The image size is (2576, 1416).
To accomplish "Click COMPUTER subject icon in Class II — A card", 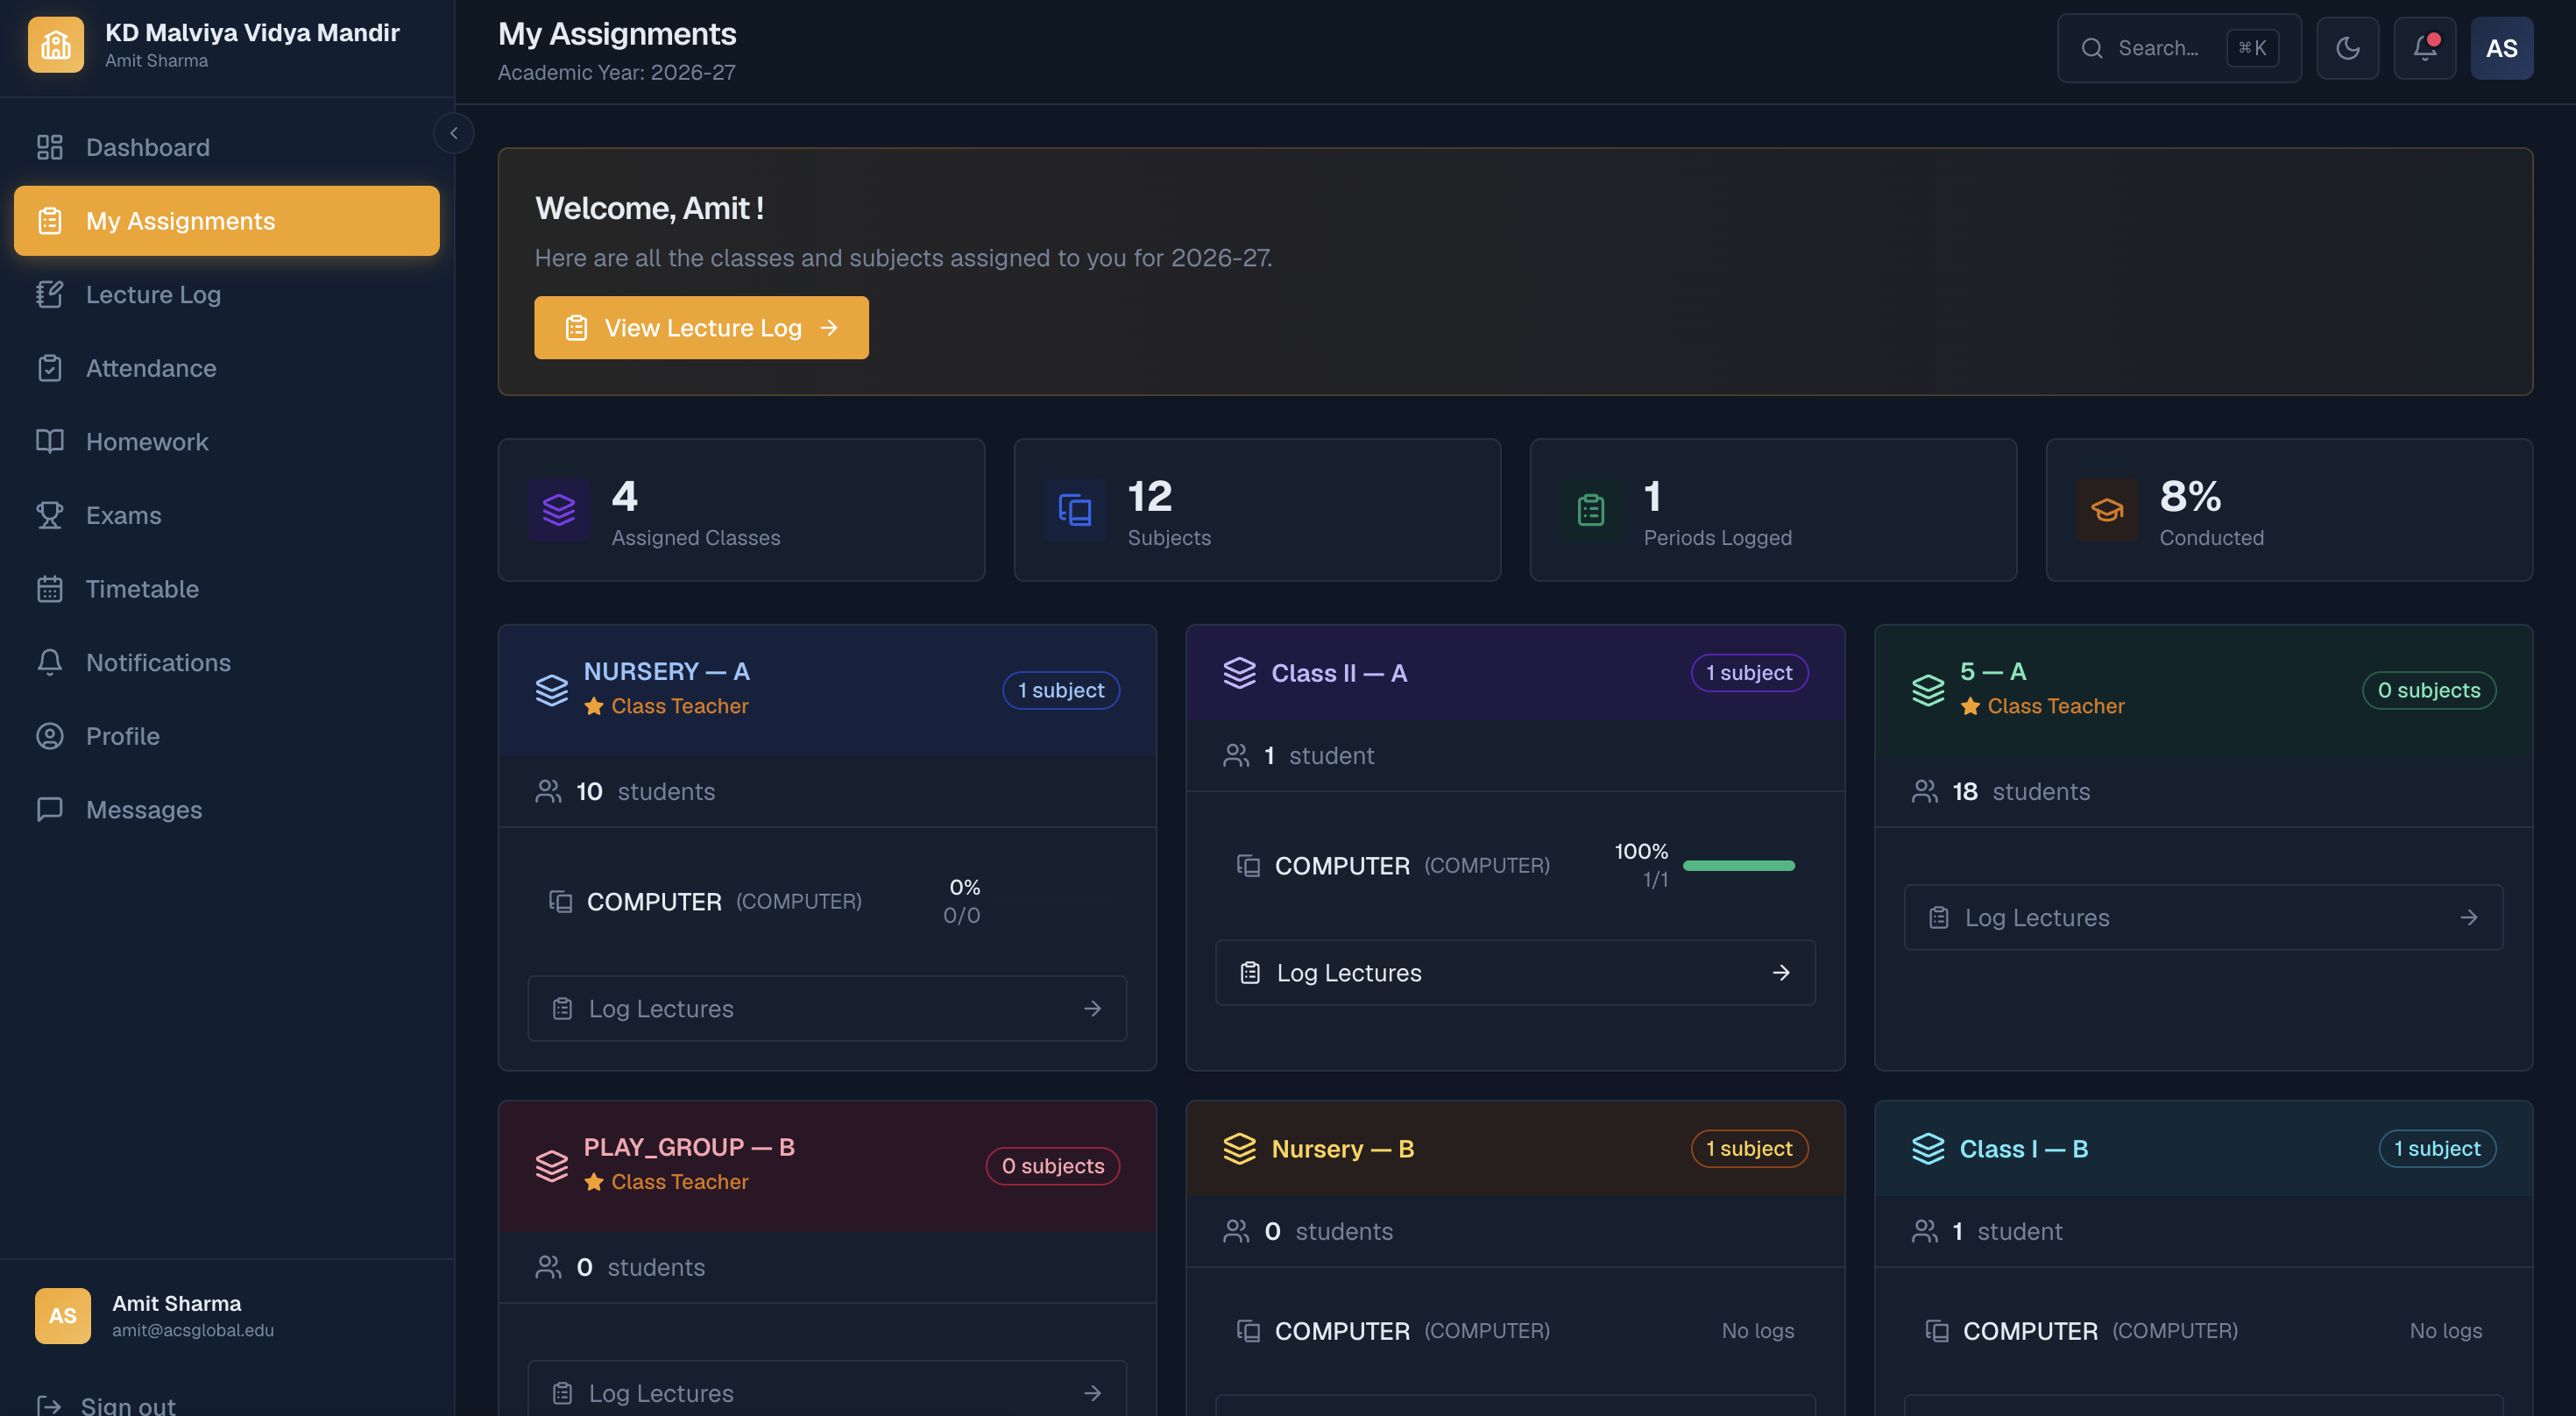I will point(1248,866).
